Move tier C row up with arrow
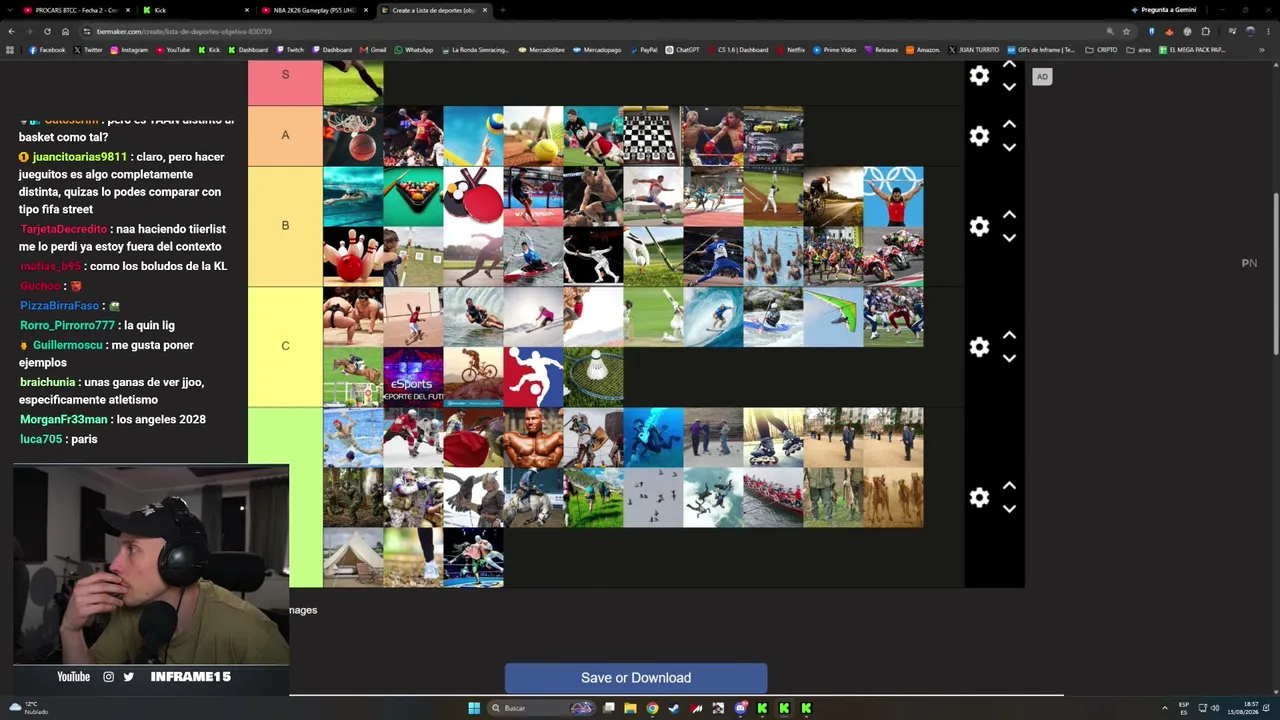 [x=1009, y=335]
